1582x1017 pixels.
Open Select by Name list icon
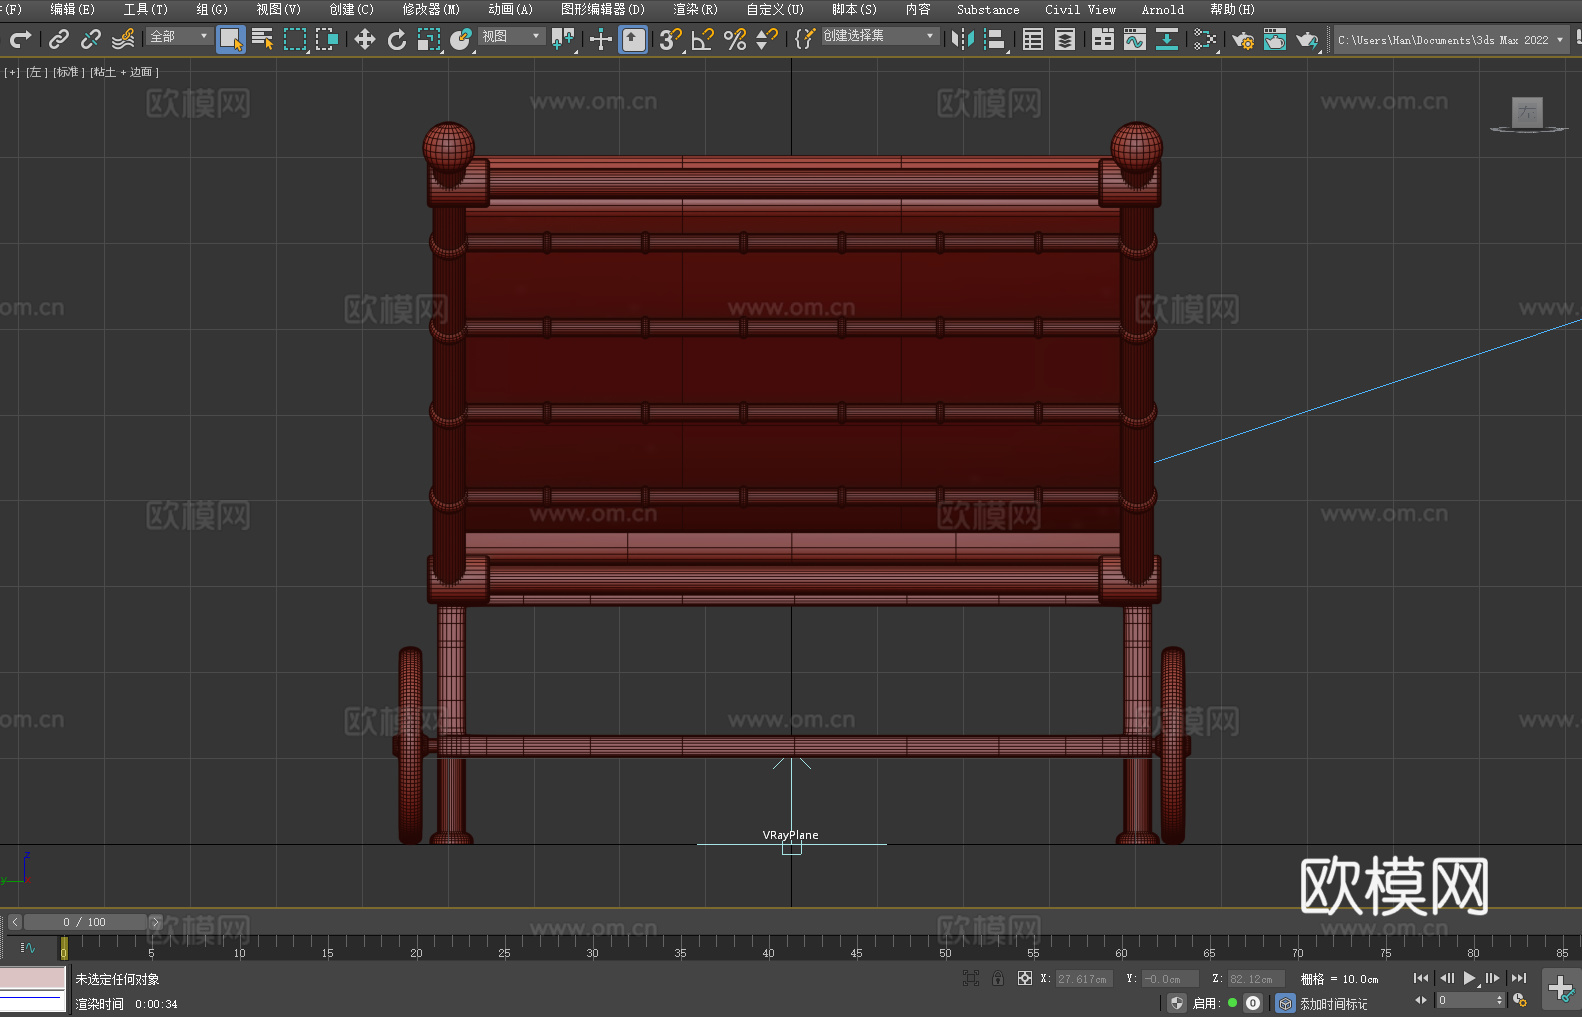click(x=263, y=39)
